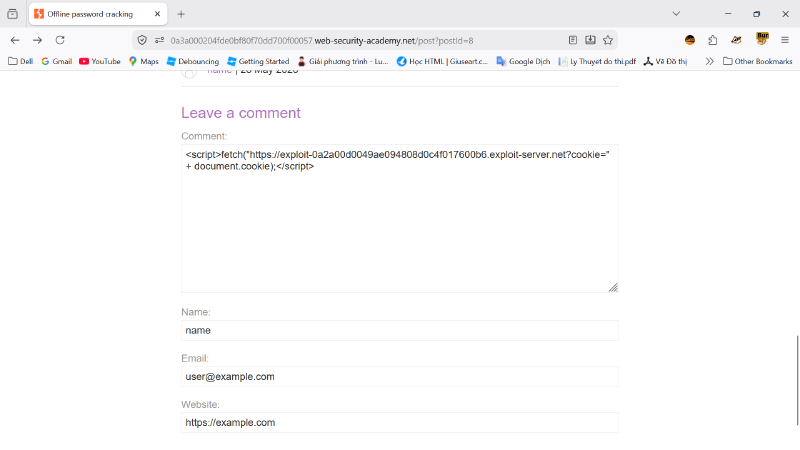
Task: Minimize the browser window
Action: pos(728,14)
